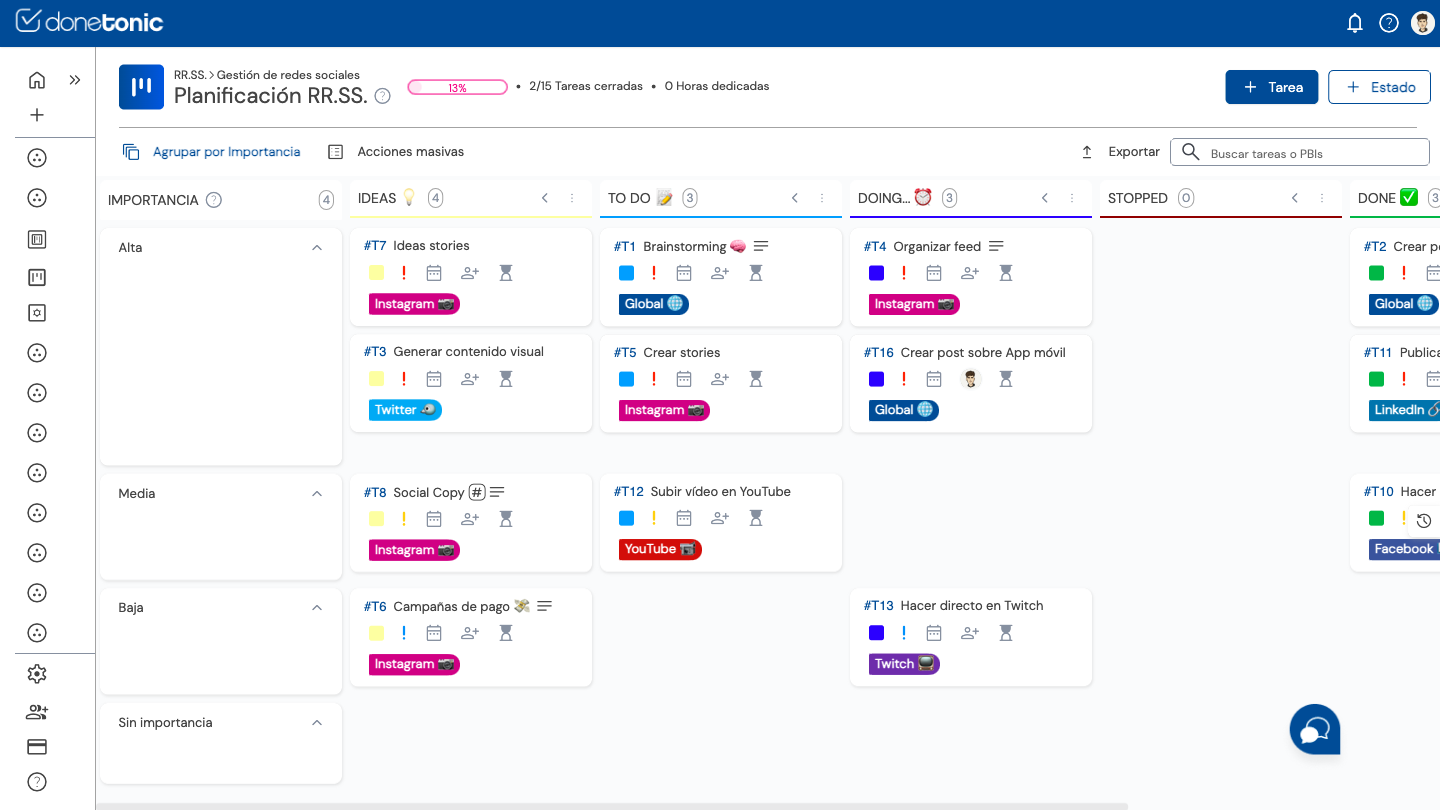The image size is (1440, 810).
Task: Open the support chat bubble
Action: pos(1315,730)
